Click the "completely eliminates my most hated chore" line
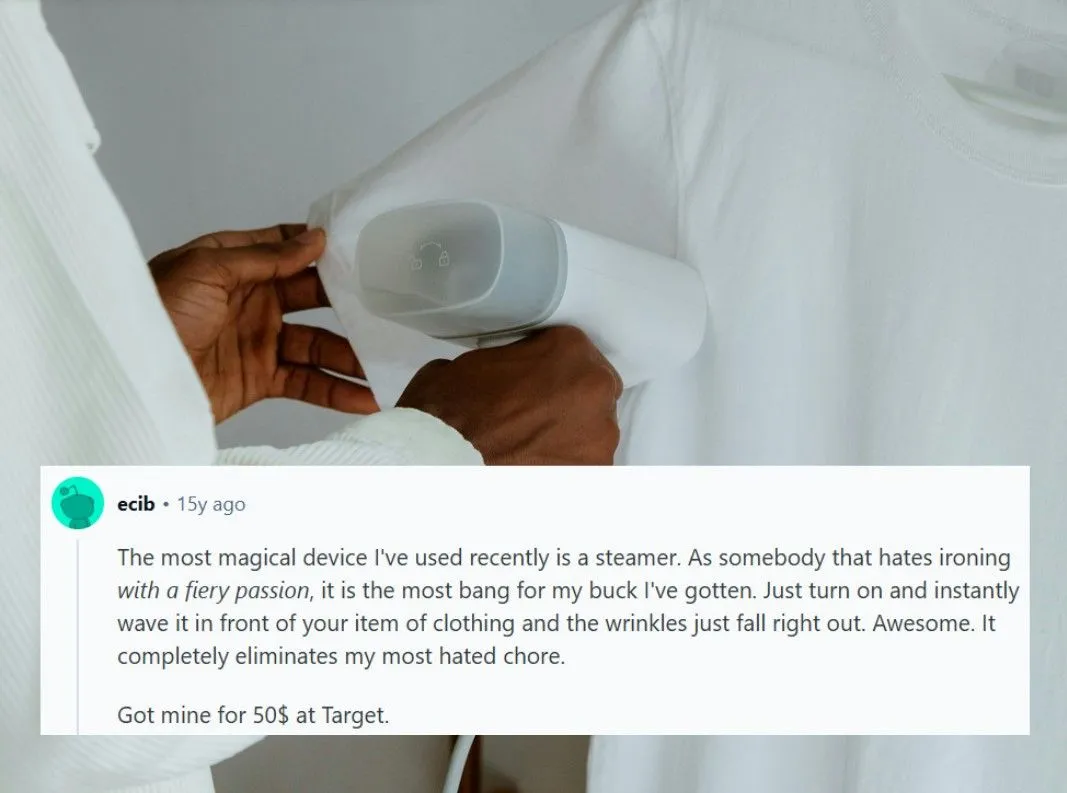The image size is (1067, 793). coord(341,656)
